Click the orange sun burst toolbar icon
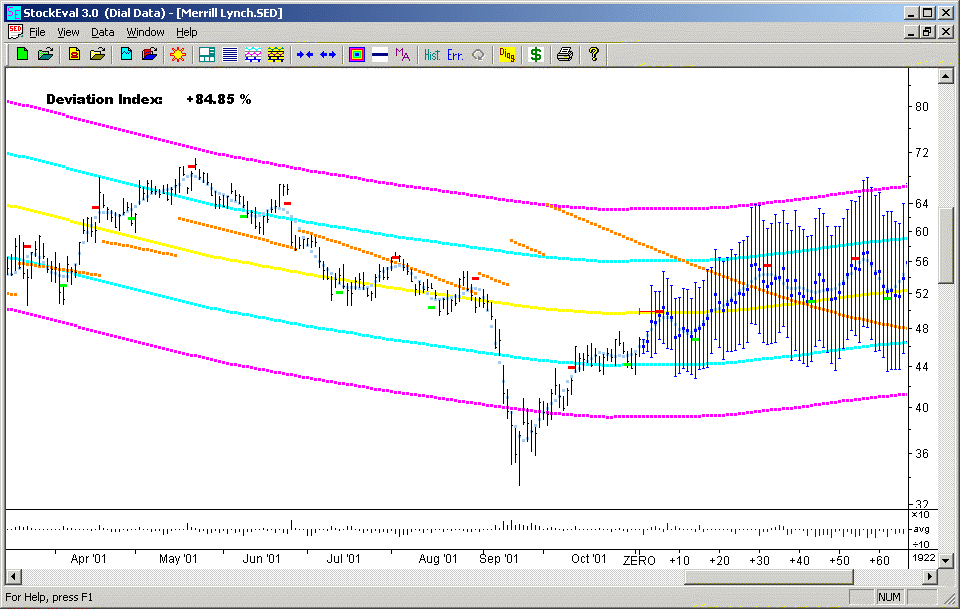Viewport: 960px width, 609px height. (x=178, y=54)
